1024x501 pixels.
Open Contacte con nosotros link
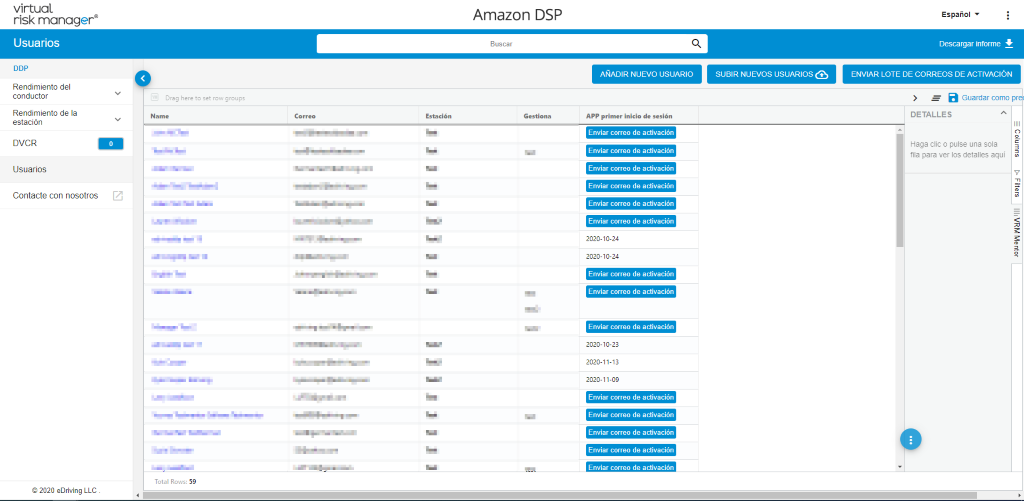pos(56,195)
